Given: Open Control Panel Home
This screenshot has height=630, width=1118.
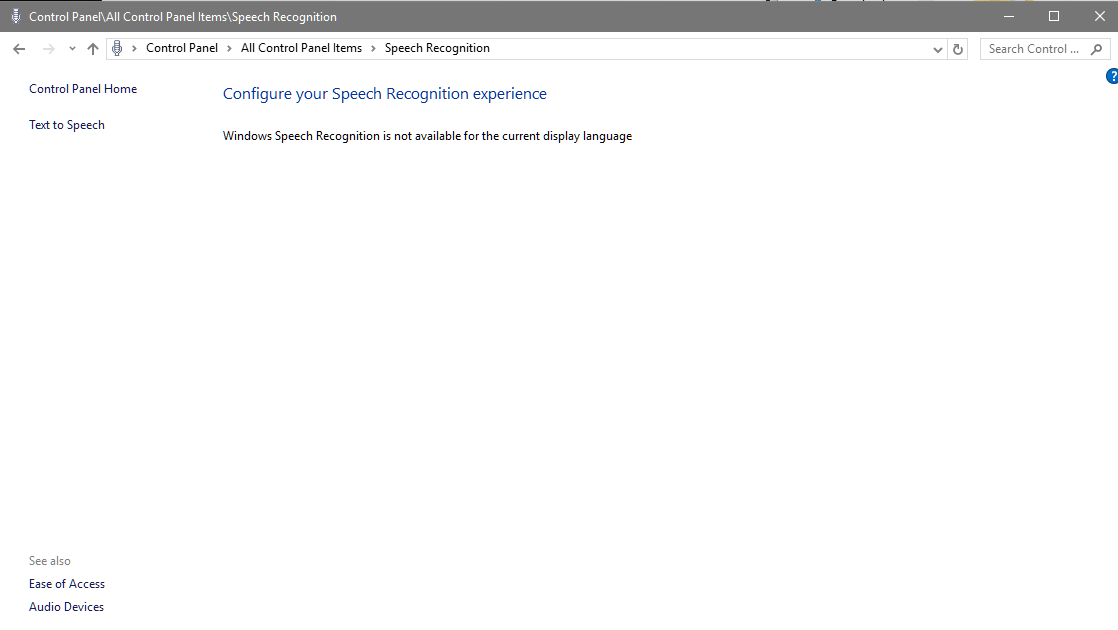Looking at the screenshot, I should click(83, 89).
